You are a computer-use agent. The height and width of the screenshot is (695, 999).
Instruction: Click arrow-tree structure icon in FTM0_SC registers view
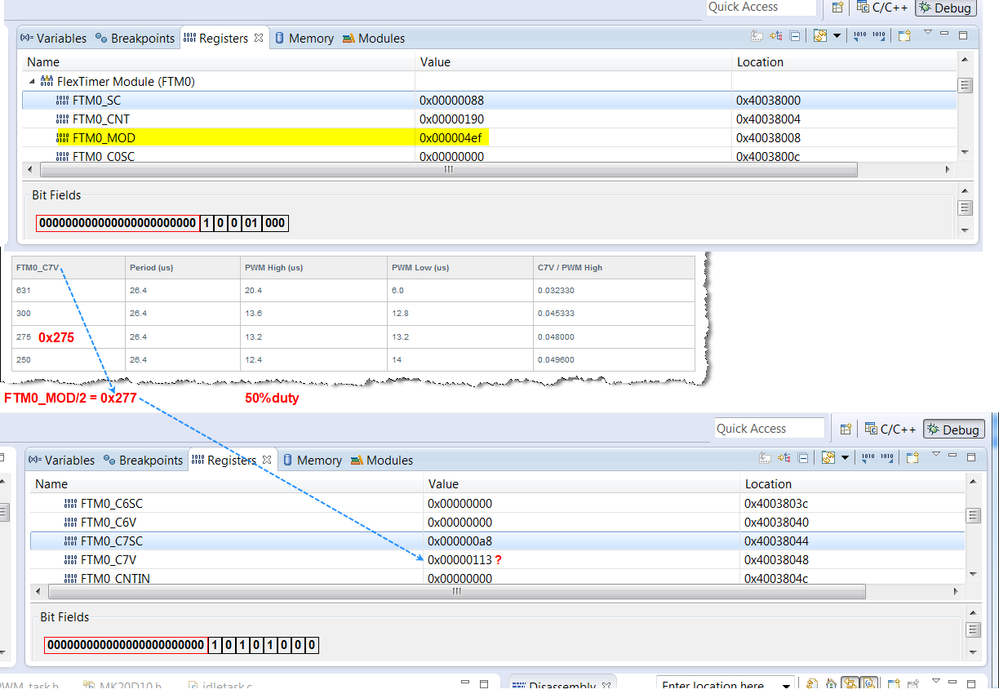pyautogui.click(x=775, y=36)
